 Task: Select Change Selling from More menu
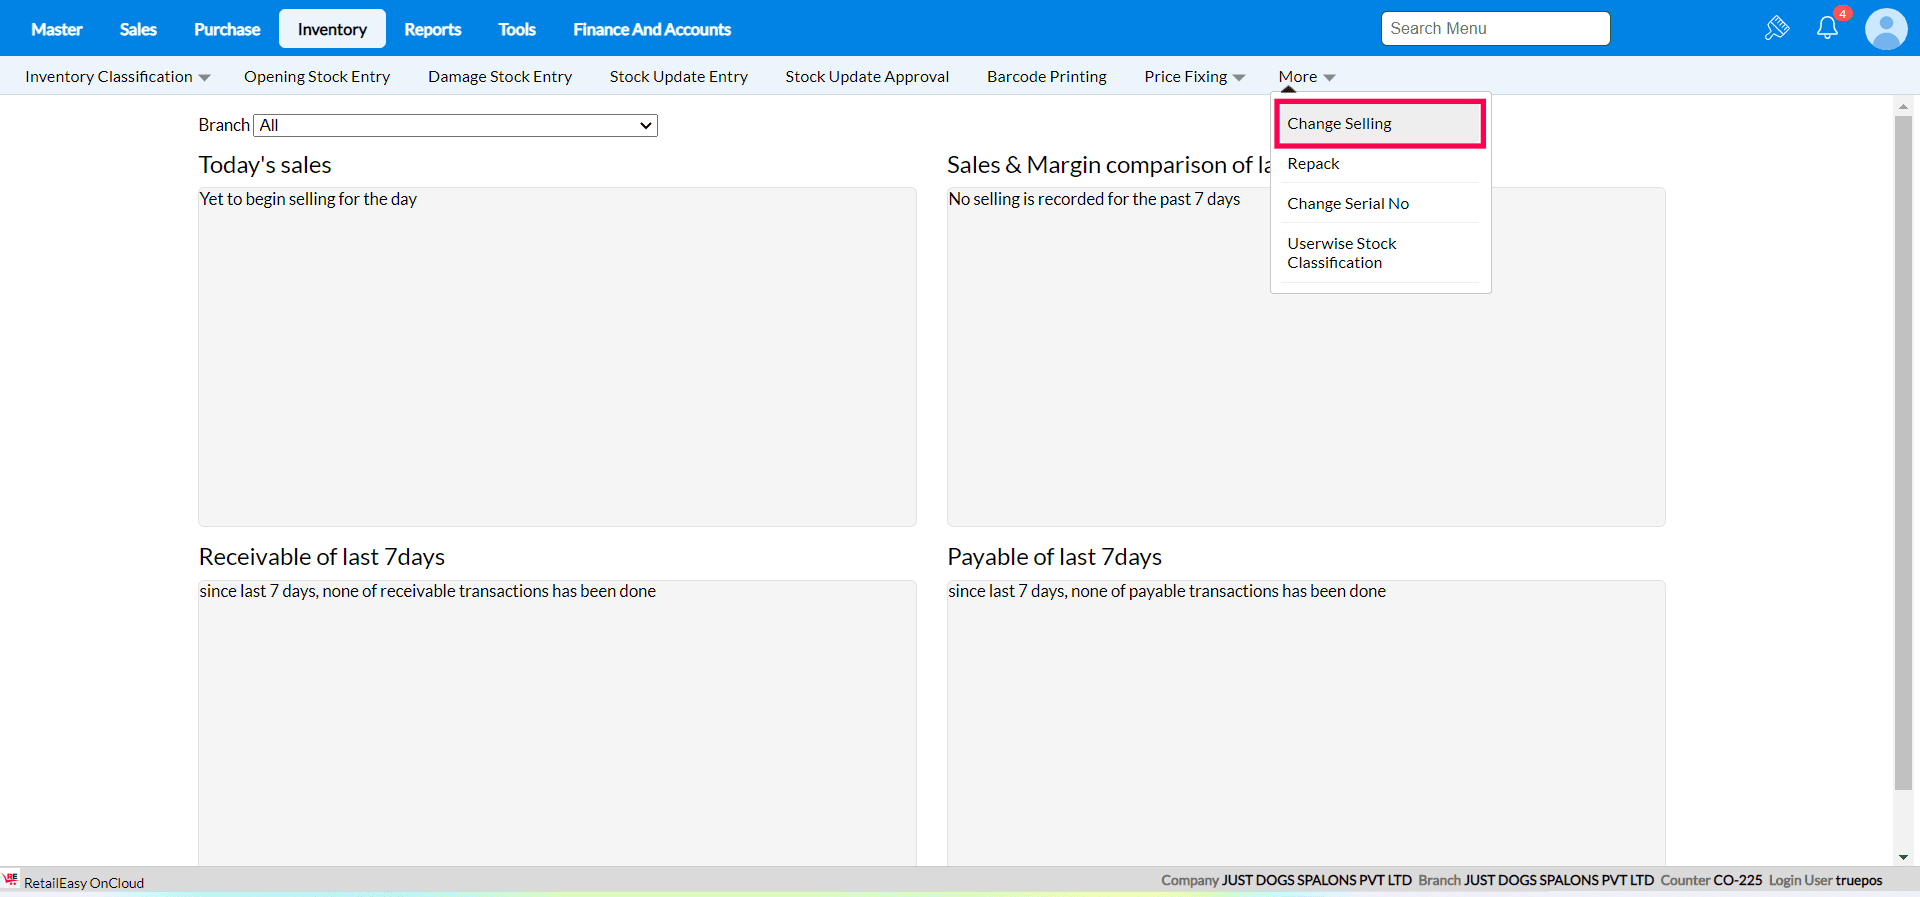coord(1380,124)
